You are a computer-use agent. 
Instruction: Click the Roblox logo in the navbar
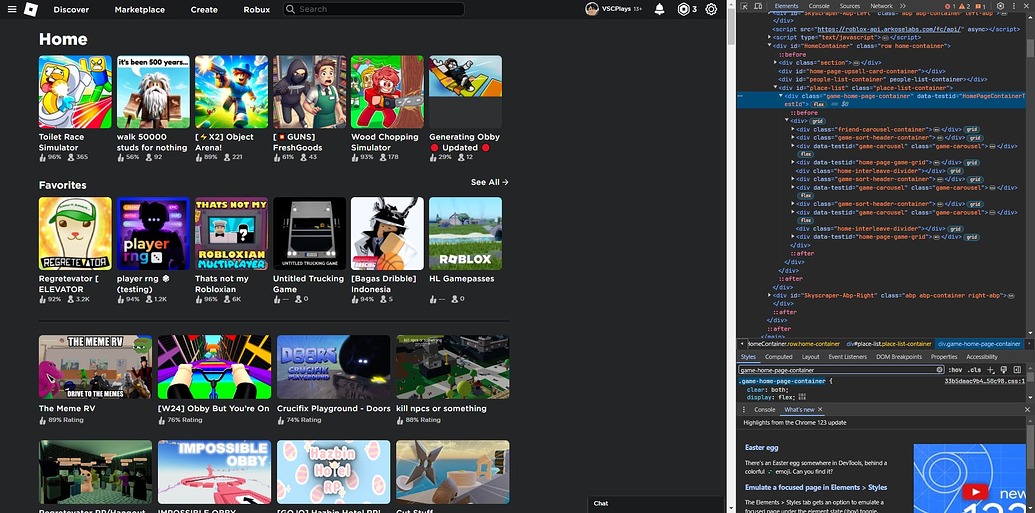pos(30,9)
